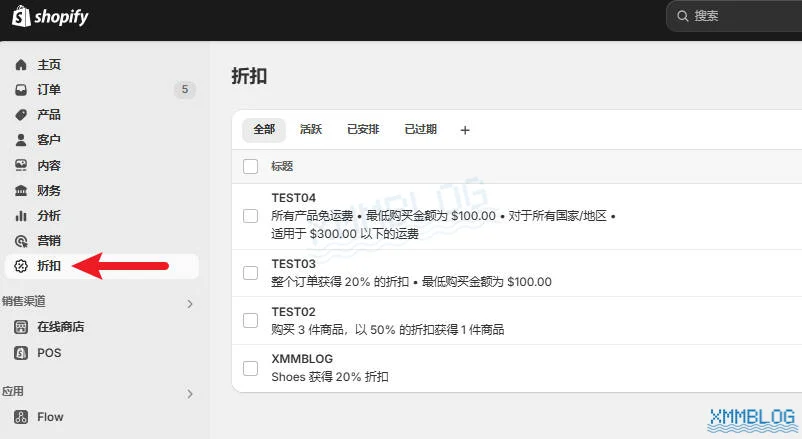This screenshot has width=802, height=439.
Task: Click the orders count badge 5
Action: [185, 90]
